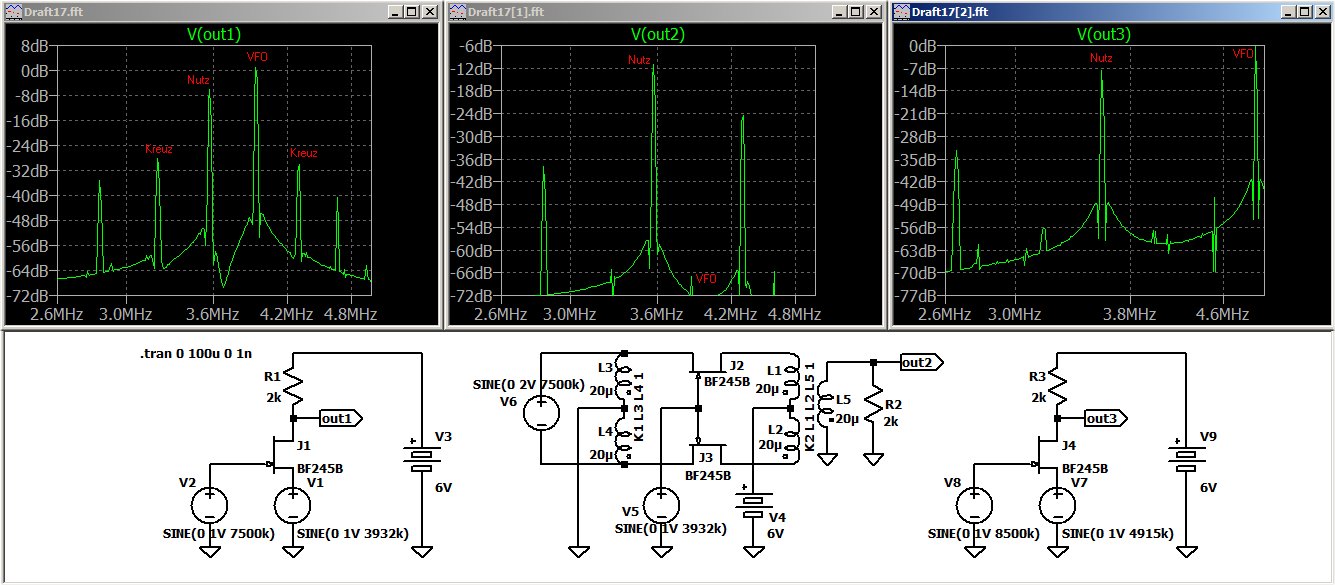Click the VFO annotation in V(out1) plot
The height and width of the screenshot is (585, 1335).
click(x=257, y=57)
